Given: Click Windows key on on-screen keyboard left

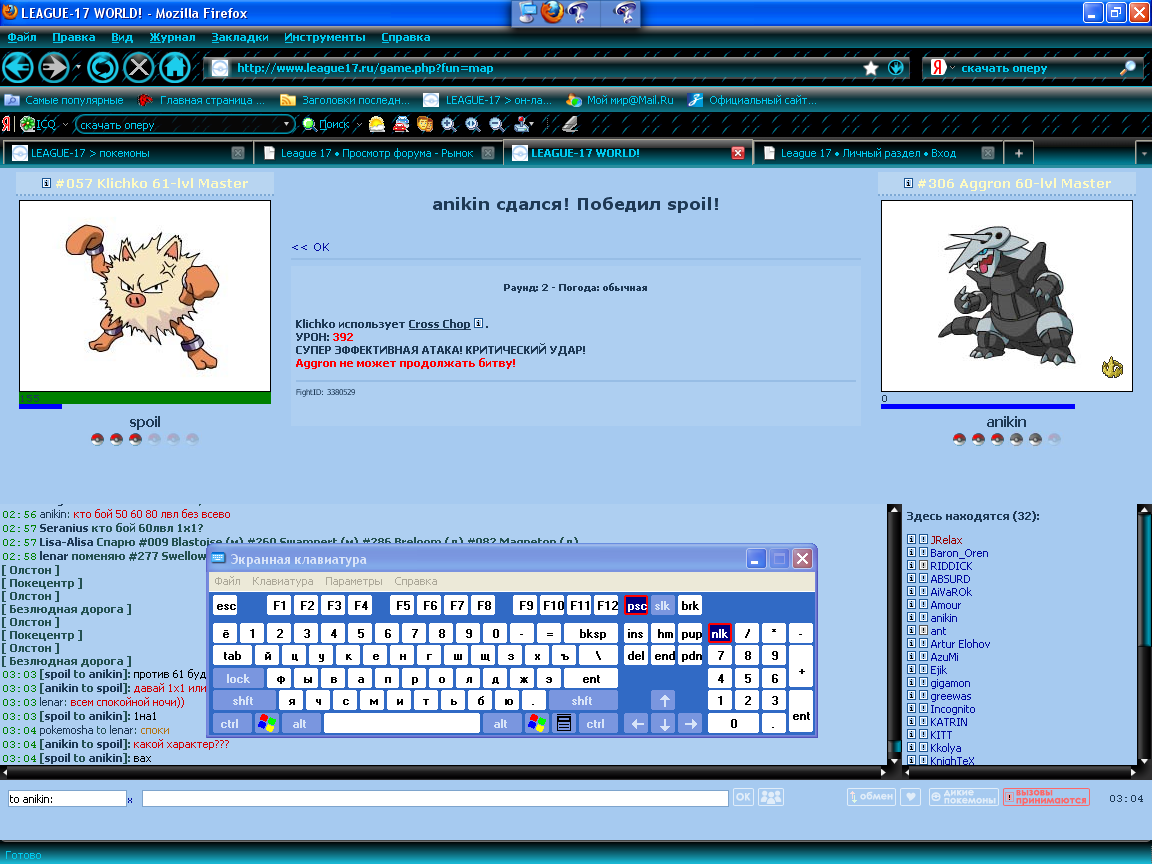Looking at the screenshot, I should tap(267, 724).
